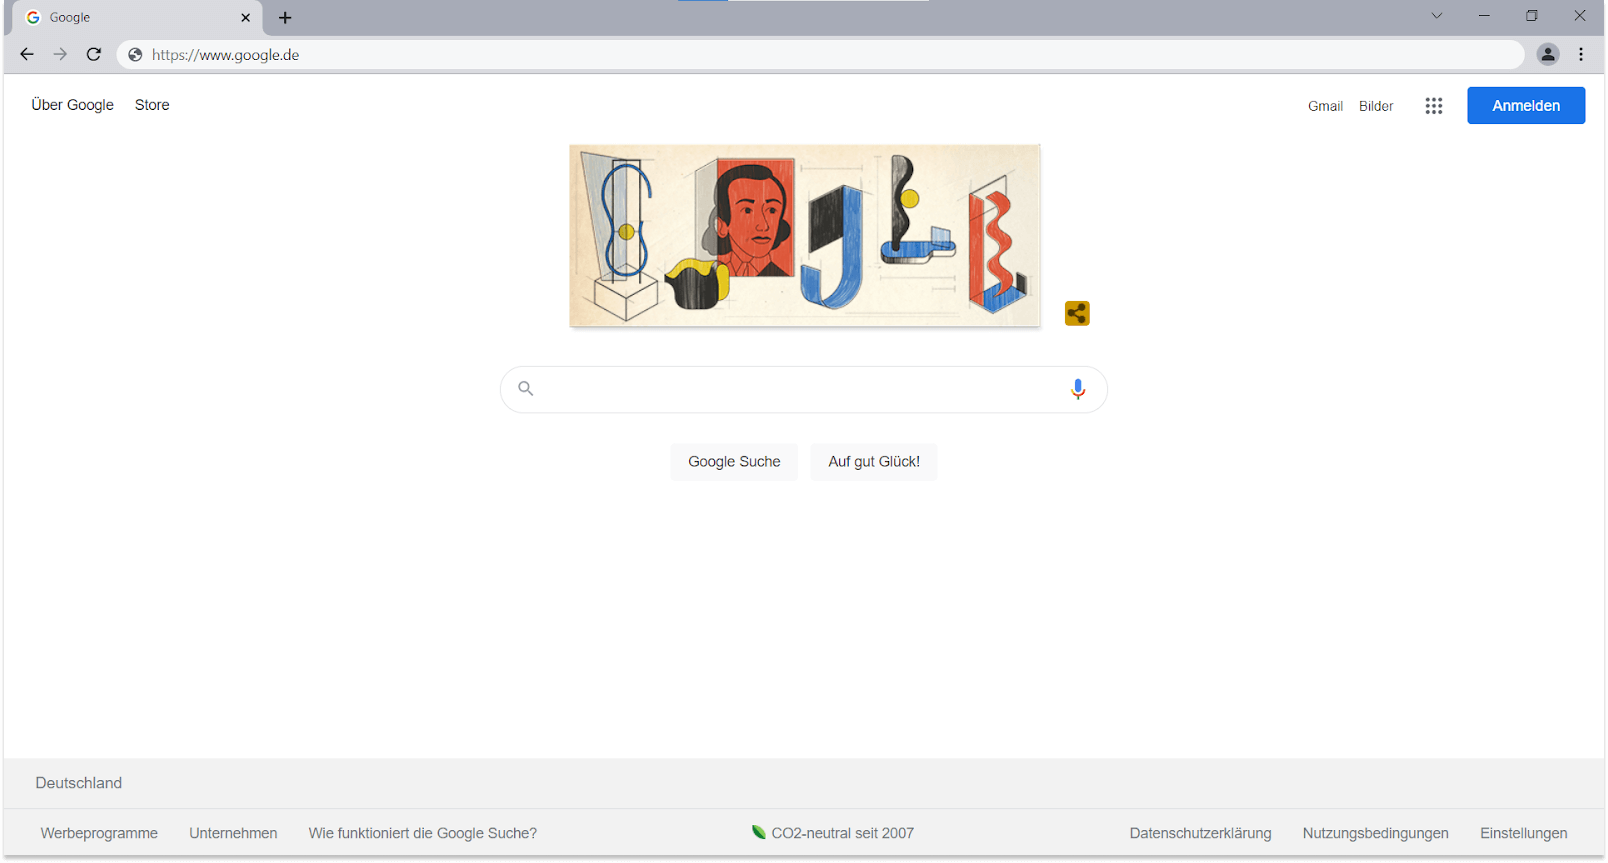Click Auf gut Glück! button

(874, 462)
